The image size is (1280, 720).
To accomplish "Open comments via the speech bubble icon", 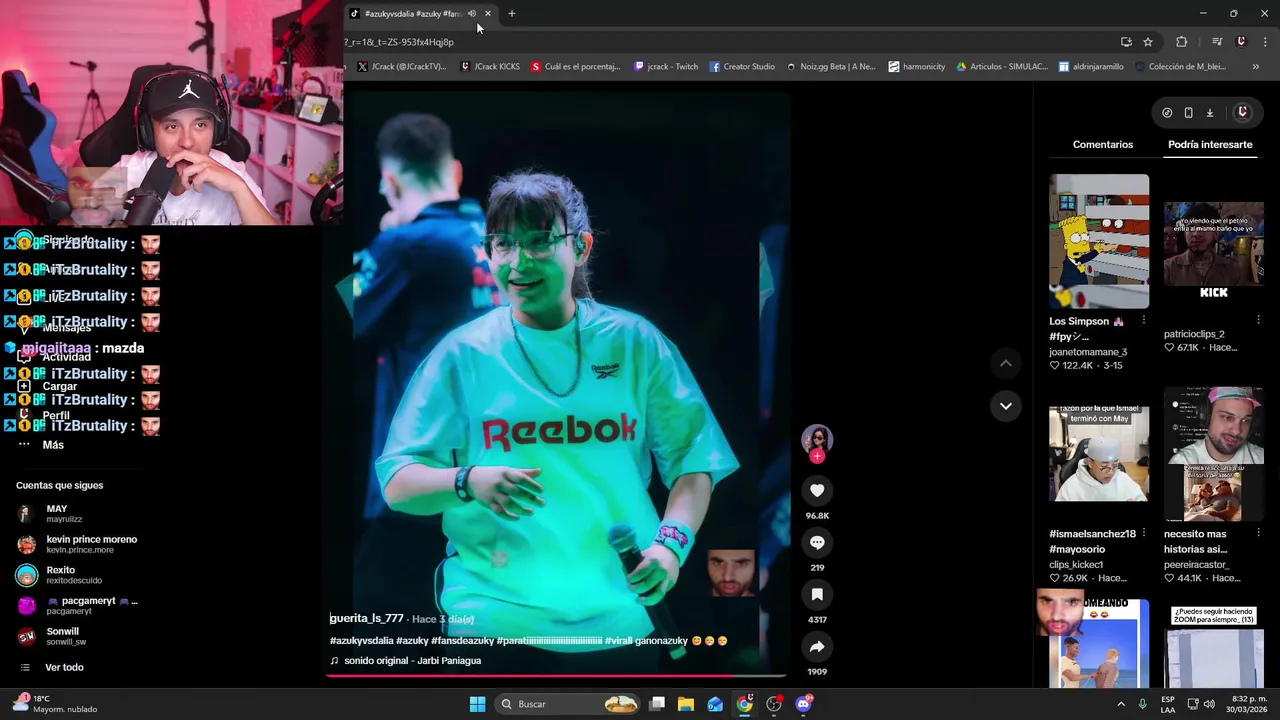I will click(x=817, y=542).
